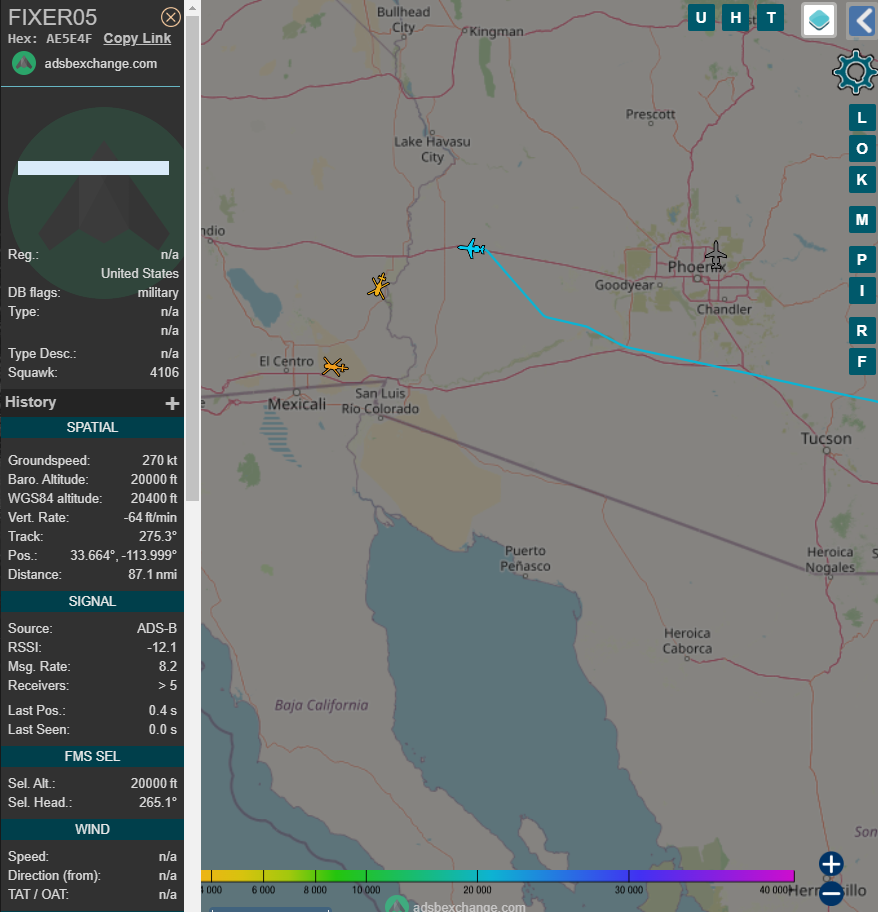878x912 pixels.
Task: Select the hex code AE5E4F
Action: point(69,39)
